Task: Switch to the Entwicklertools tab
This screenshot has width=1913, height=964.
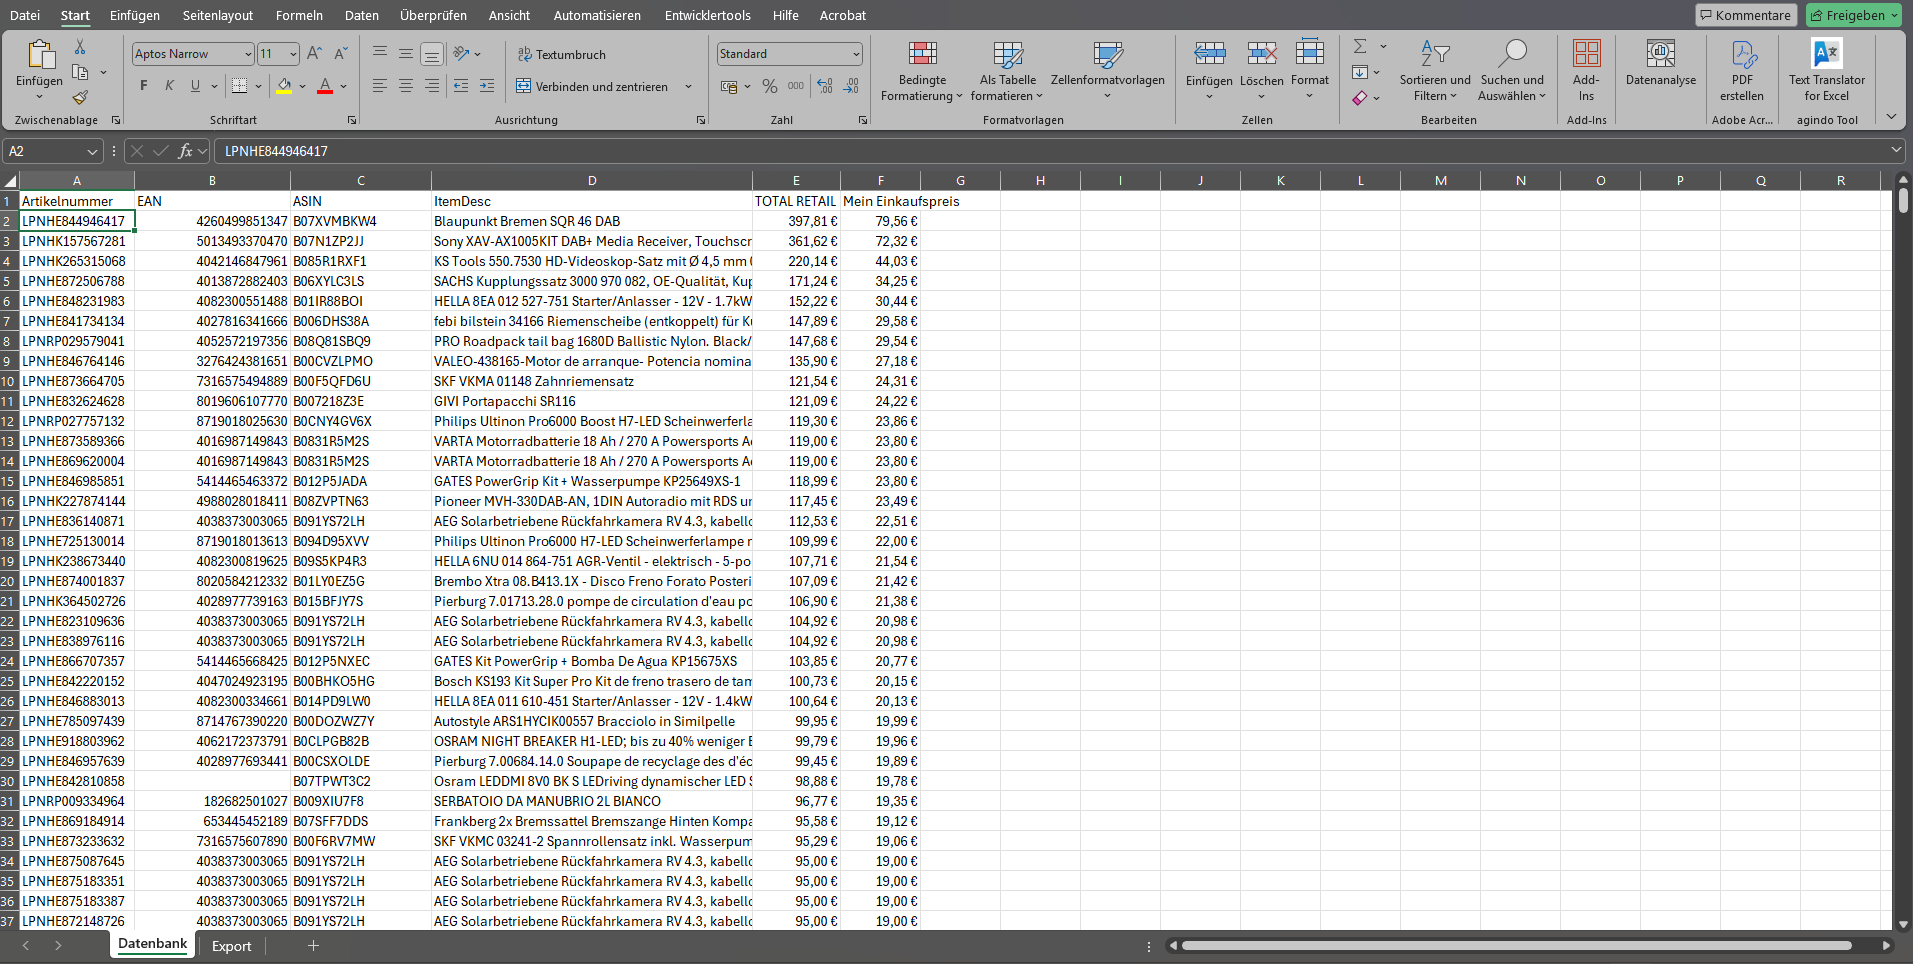Action: coord(708,15)
